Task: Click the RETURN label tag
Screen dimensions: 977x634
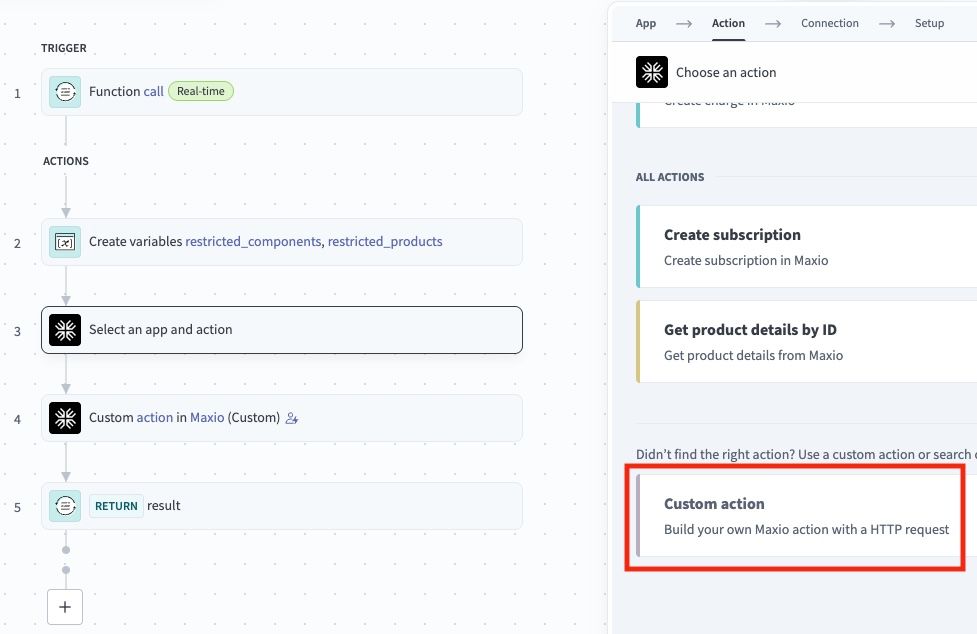Action: [x=116, y=506]
